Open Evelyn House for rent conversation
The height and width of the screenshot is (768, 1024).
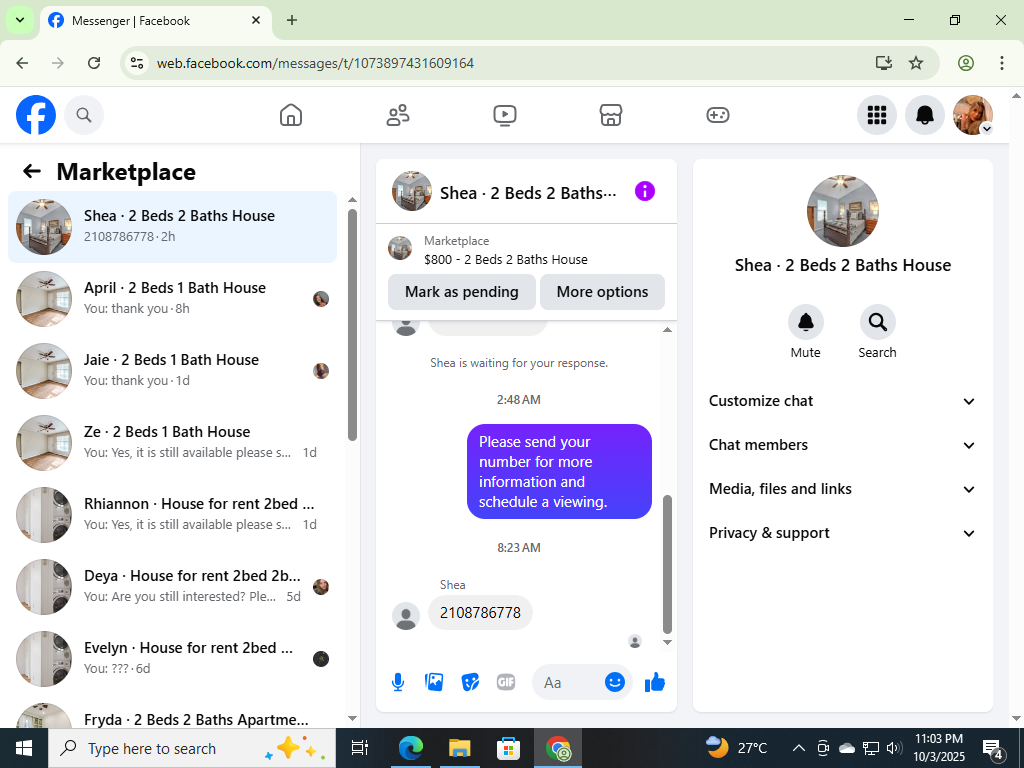tap(172, 658)
